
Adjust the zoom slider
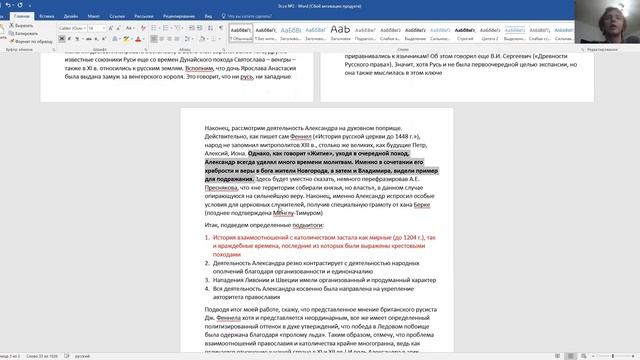point(613,356)
